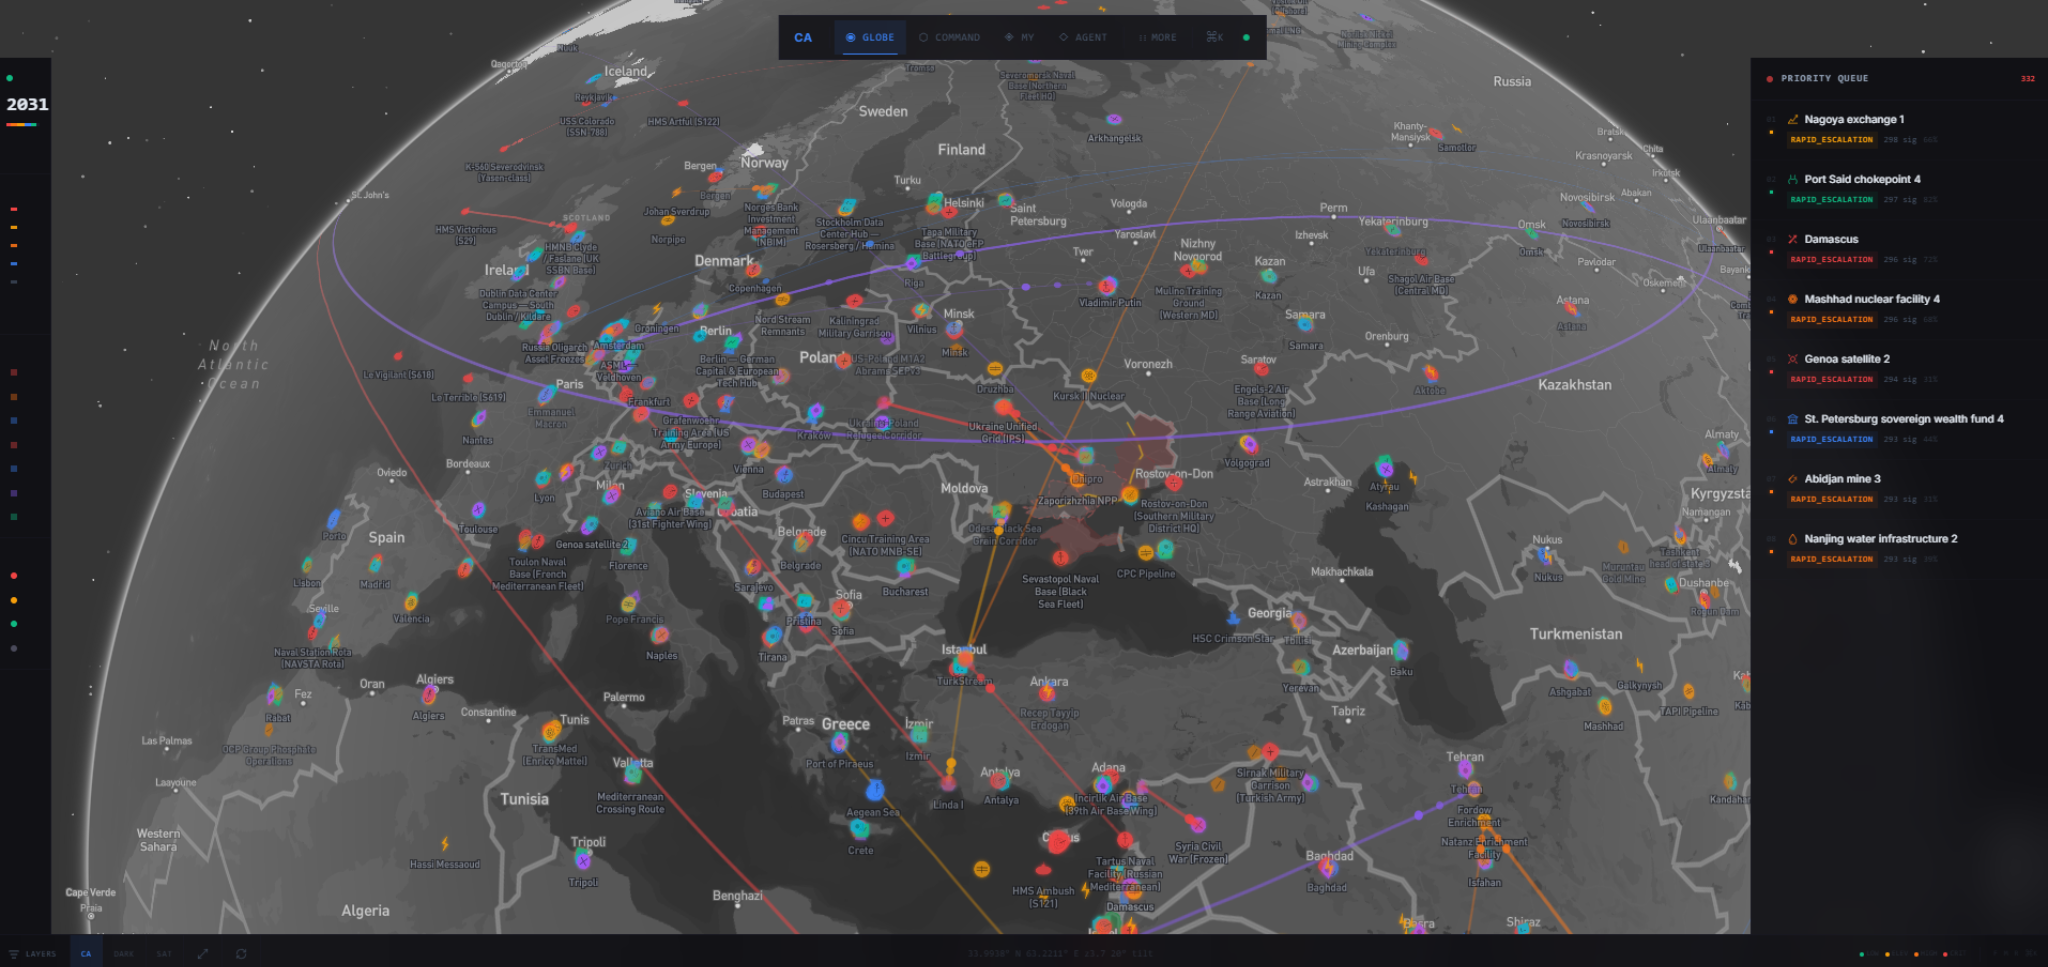
Task: Open the AGENT view tab
Action: tap(1083, 38)
